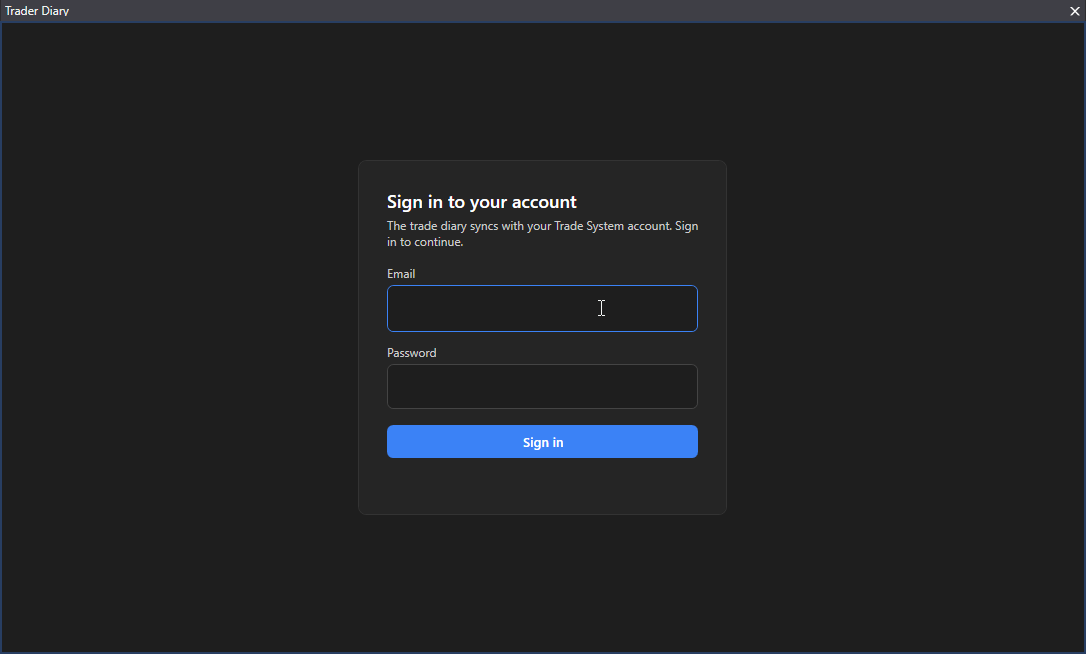This screenshot has height=654, width=1086.
Task: Select the 'Sign in to your account' heading
Action: 481,202
